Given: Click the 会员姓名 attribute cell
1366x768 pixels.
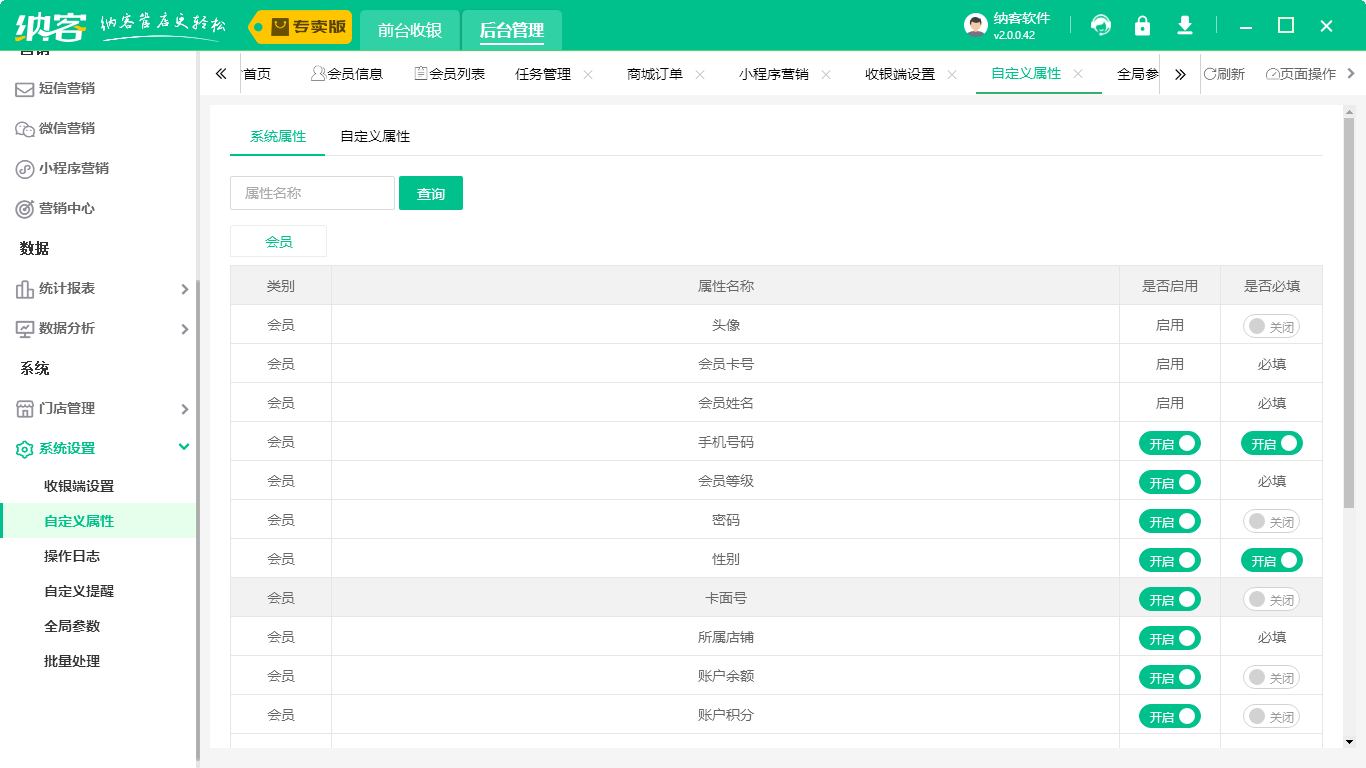Looking at the screenshot, I should tap(726, 403).
